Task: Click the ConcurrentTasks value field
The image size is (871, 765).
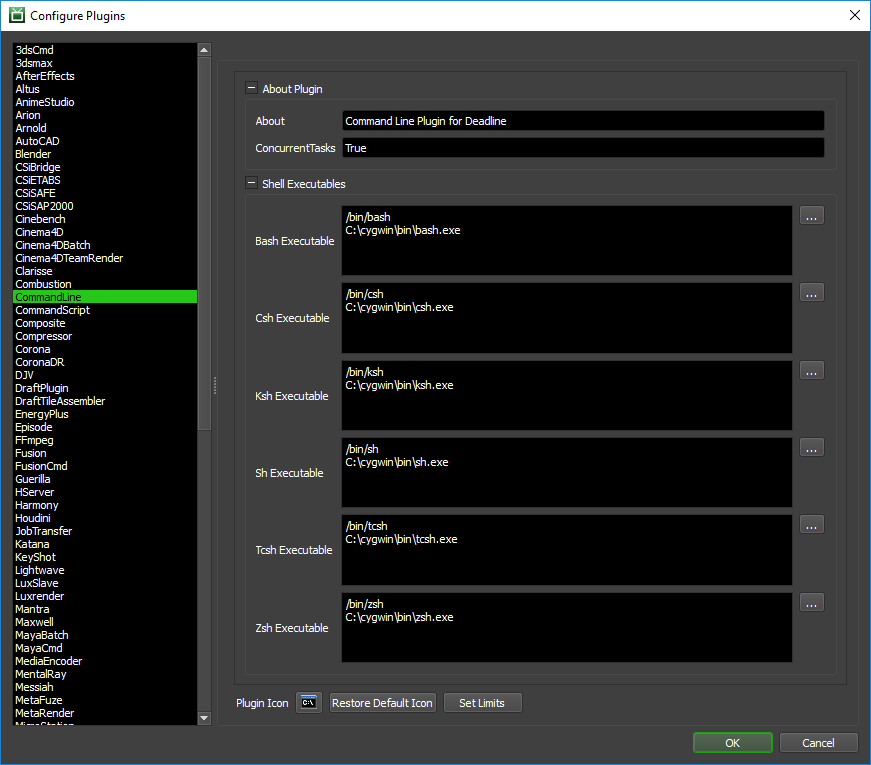Action: pyautogui.click(x=583, y=148)
